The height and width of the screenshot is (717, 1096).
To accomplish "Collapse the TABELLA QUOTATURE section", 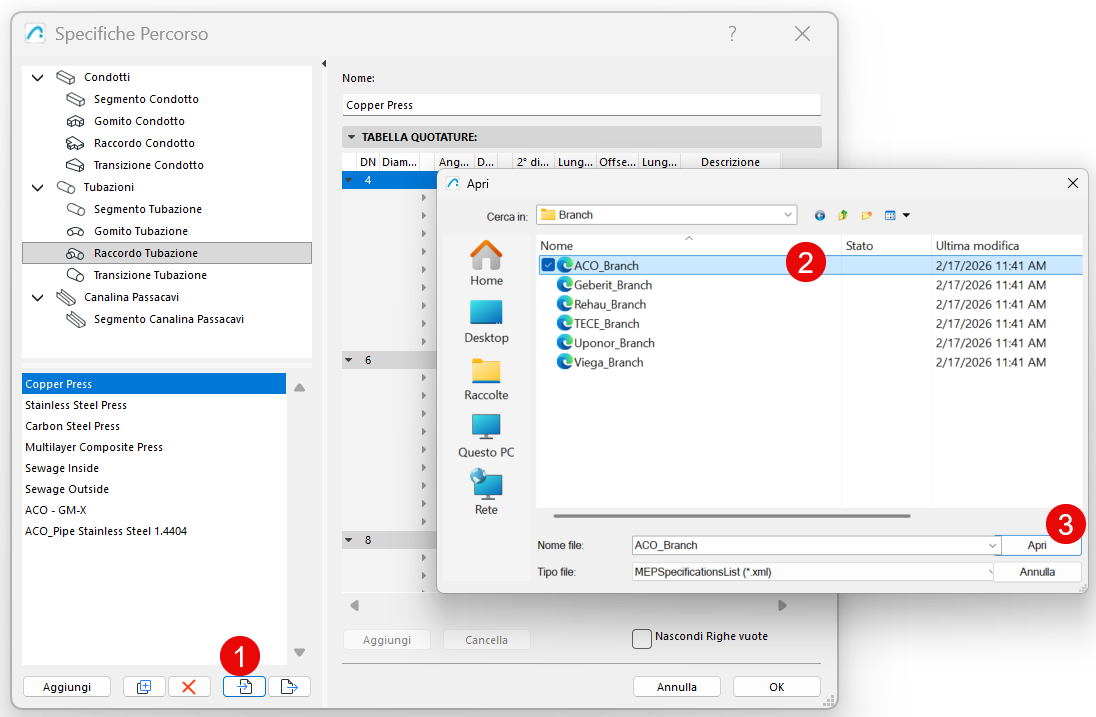I will (x=352, y=137).
